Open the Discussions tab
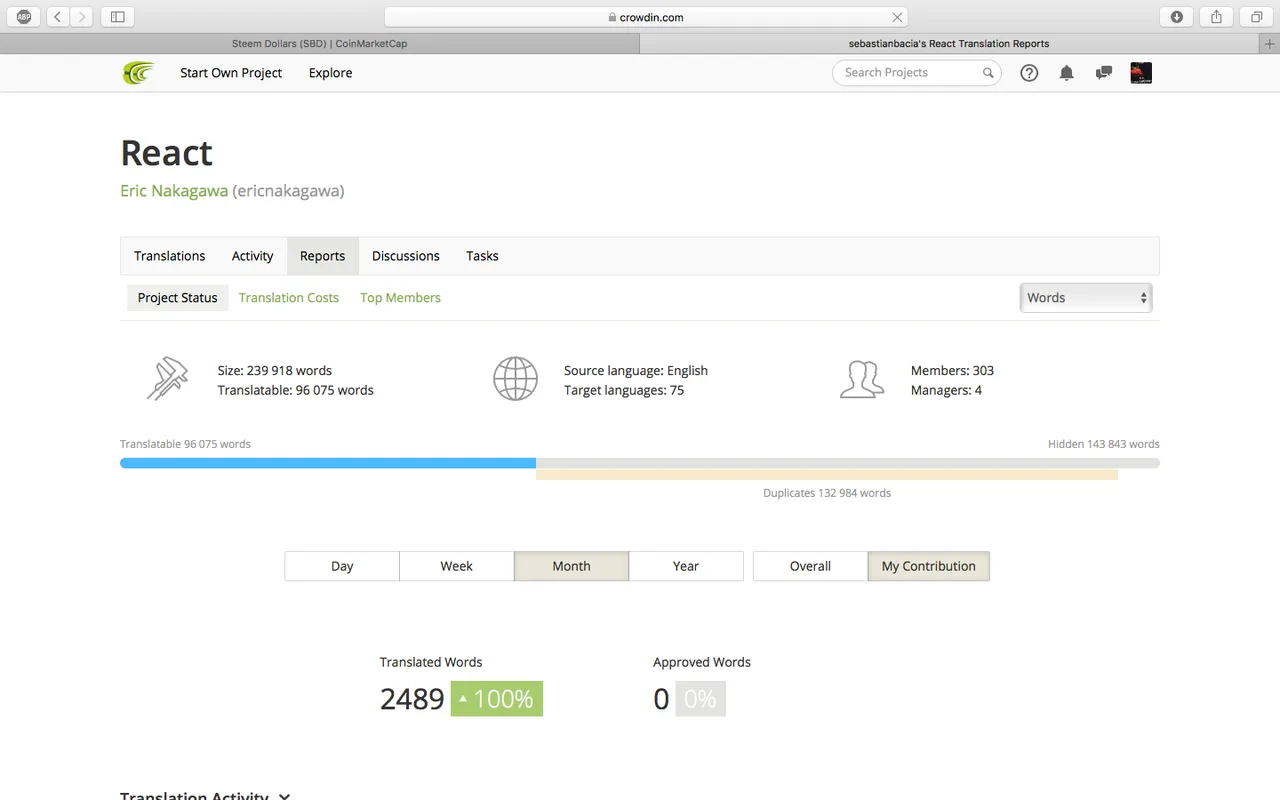1280x800 pixels. [x=405, y=256]
